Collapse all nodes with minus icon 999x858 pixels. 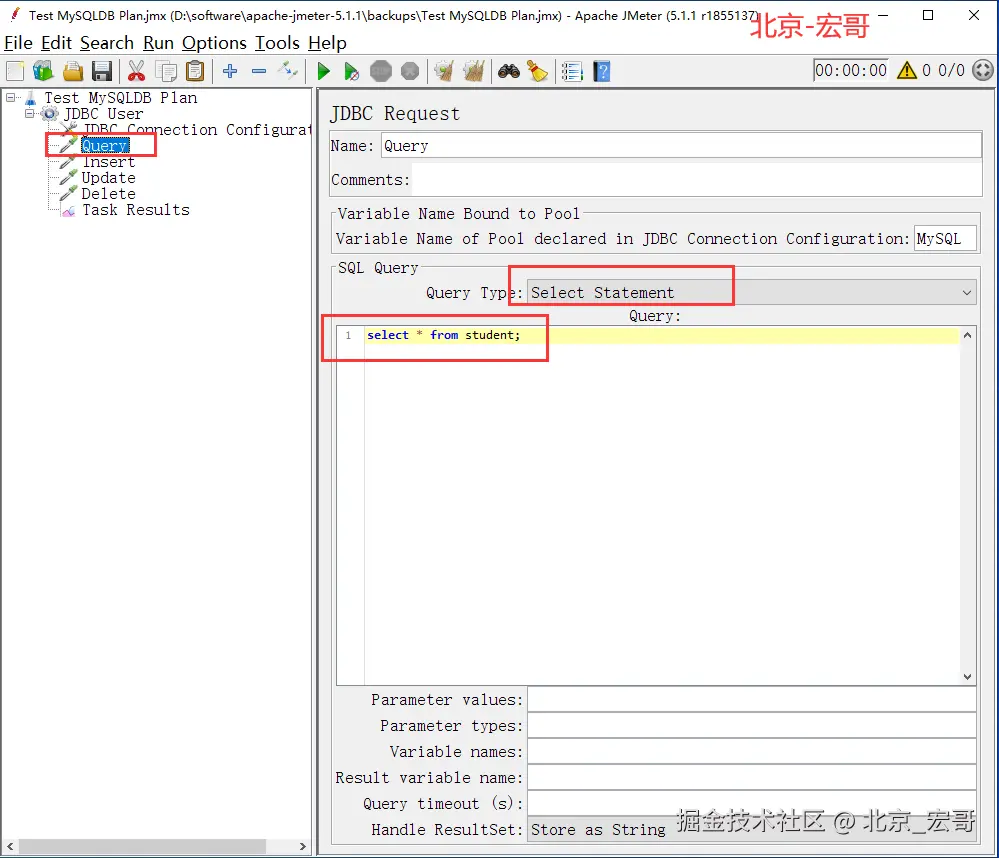[x=259, y=71]
